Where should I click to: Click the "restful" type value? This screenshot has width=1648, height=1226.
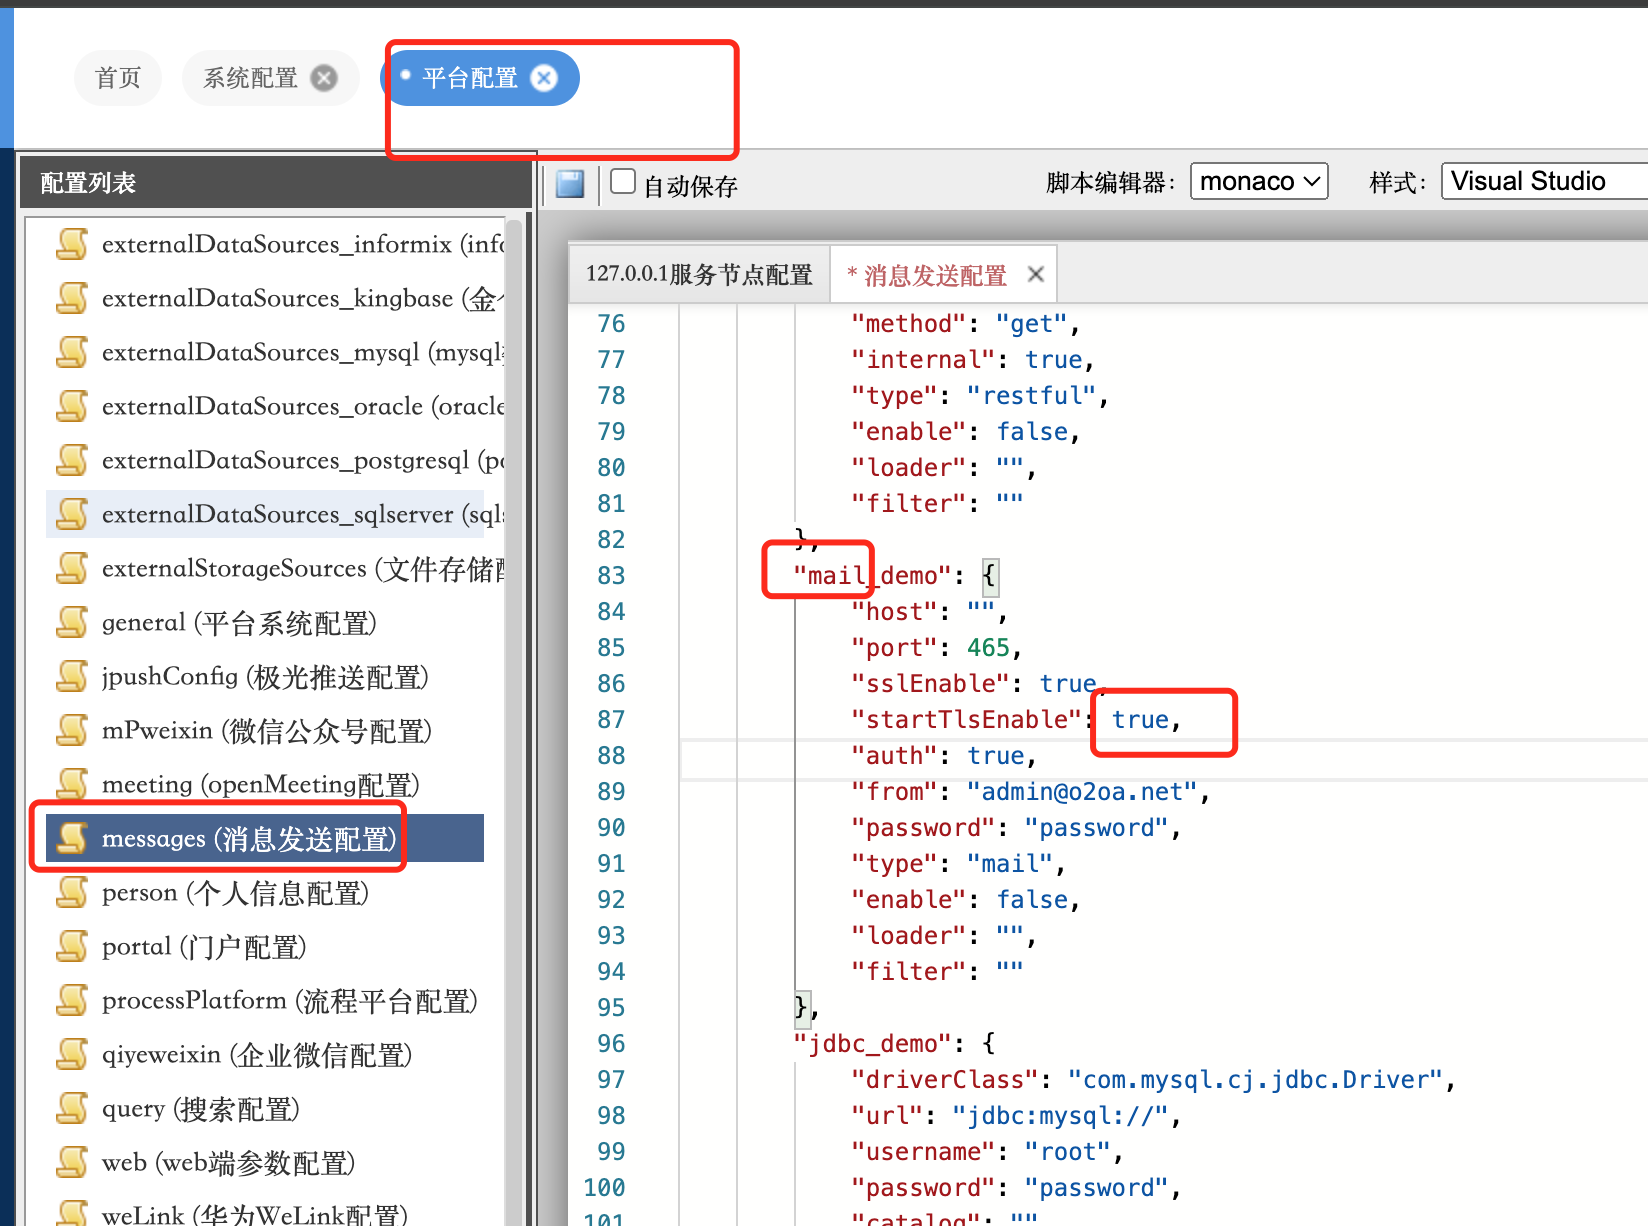pos(1032,395)
